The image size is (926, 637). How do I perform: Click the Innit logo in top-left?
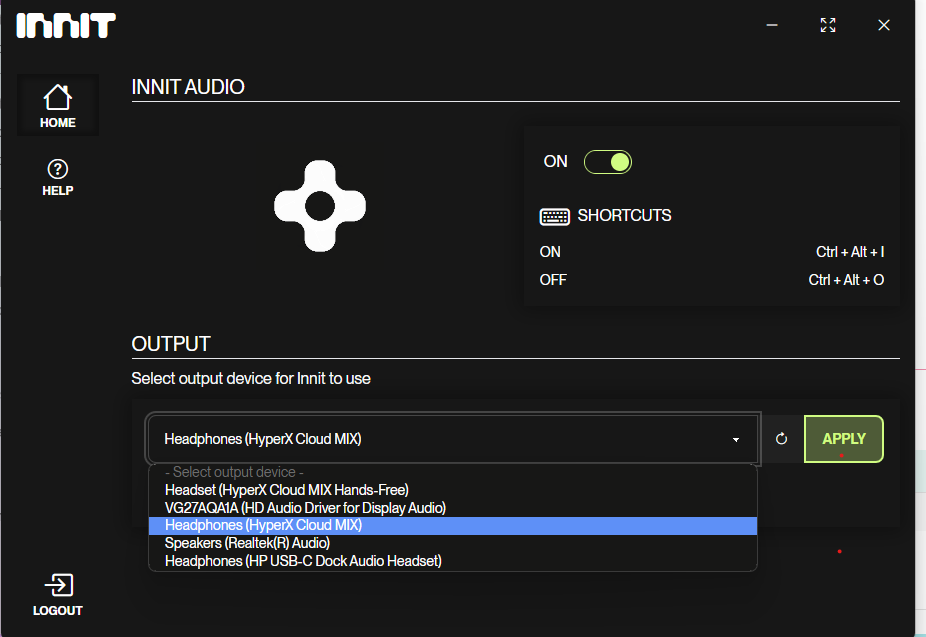click(x=66, y=26)
